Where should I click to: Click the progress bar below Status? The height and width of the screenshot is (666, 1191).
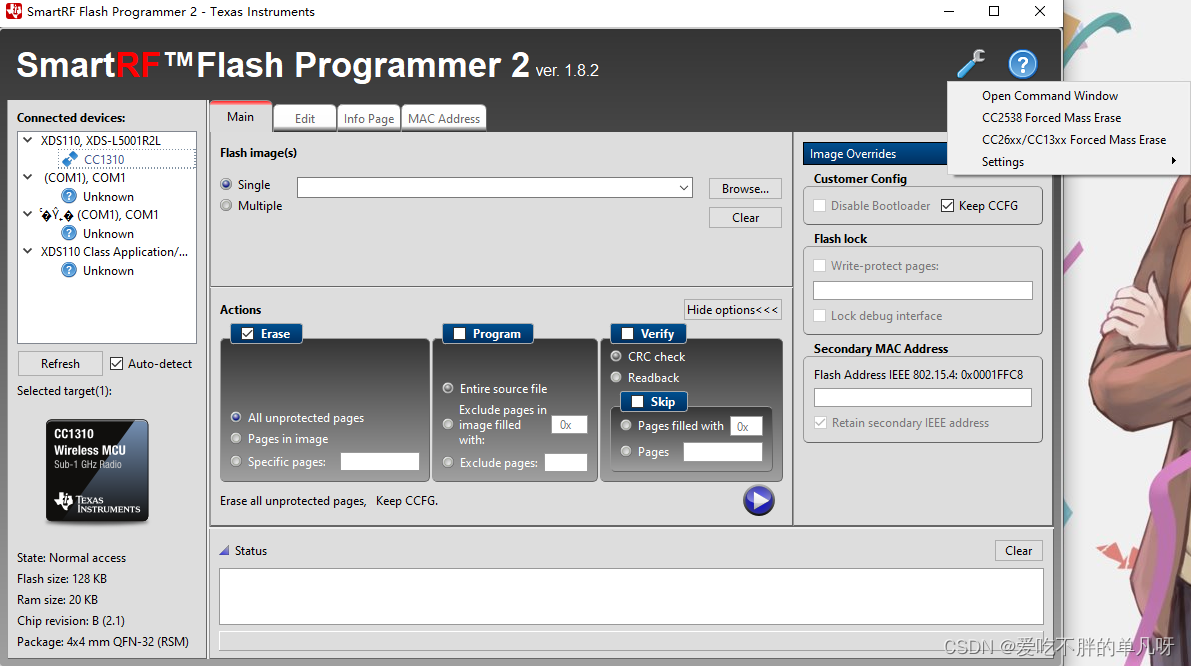pyautogui.click(x=631, y=640)
